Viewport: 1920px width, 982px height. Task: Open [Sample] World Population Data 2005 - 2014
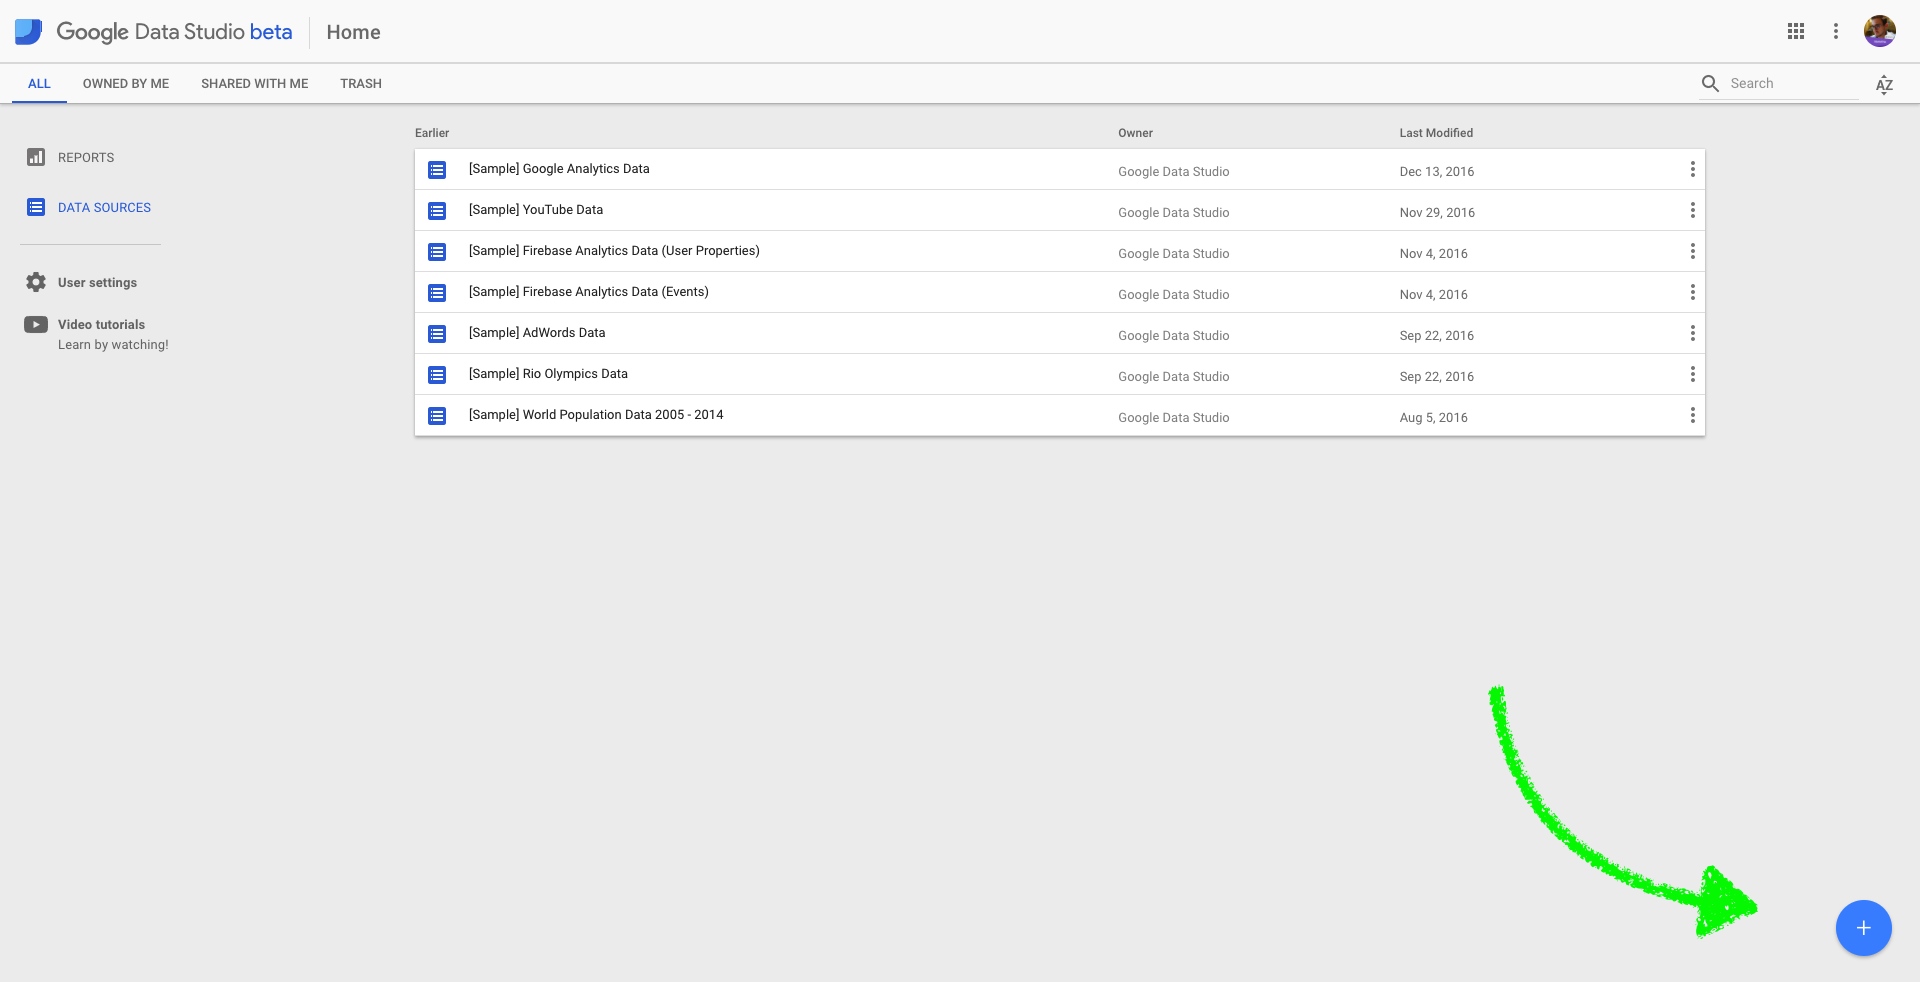(x=596, y=415)
